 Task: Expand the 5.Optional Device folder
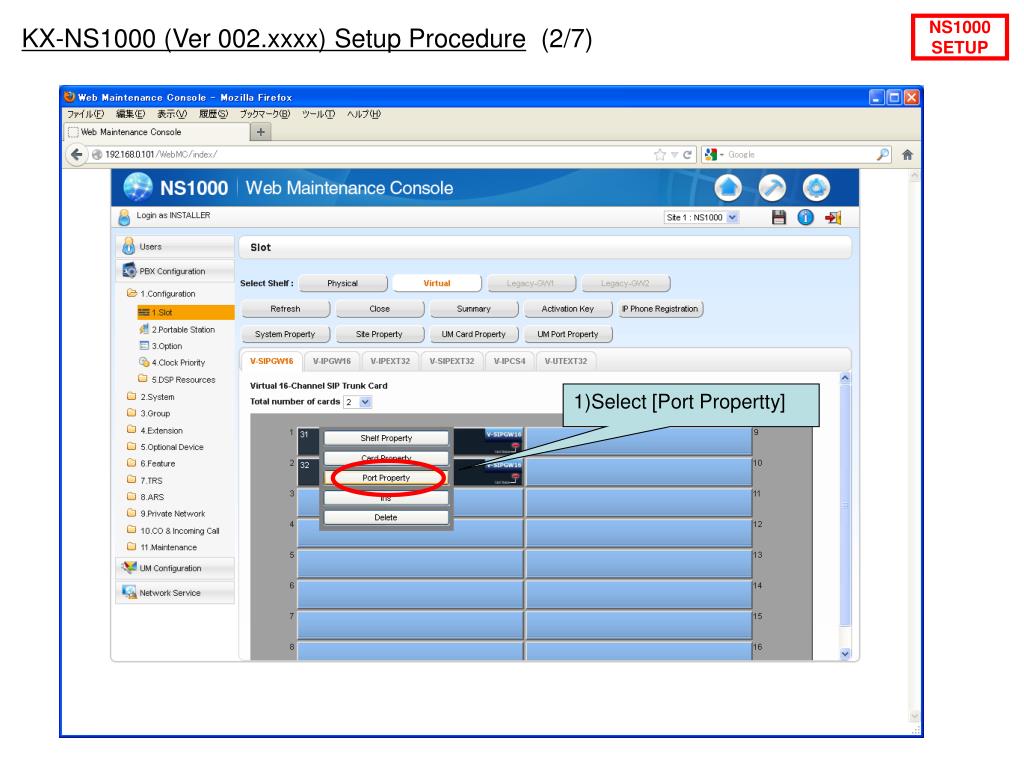click(x=165, y=447)
